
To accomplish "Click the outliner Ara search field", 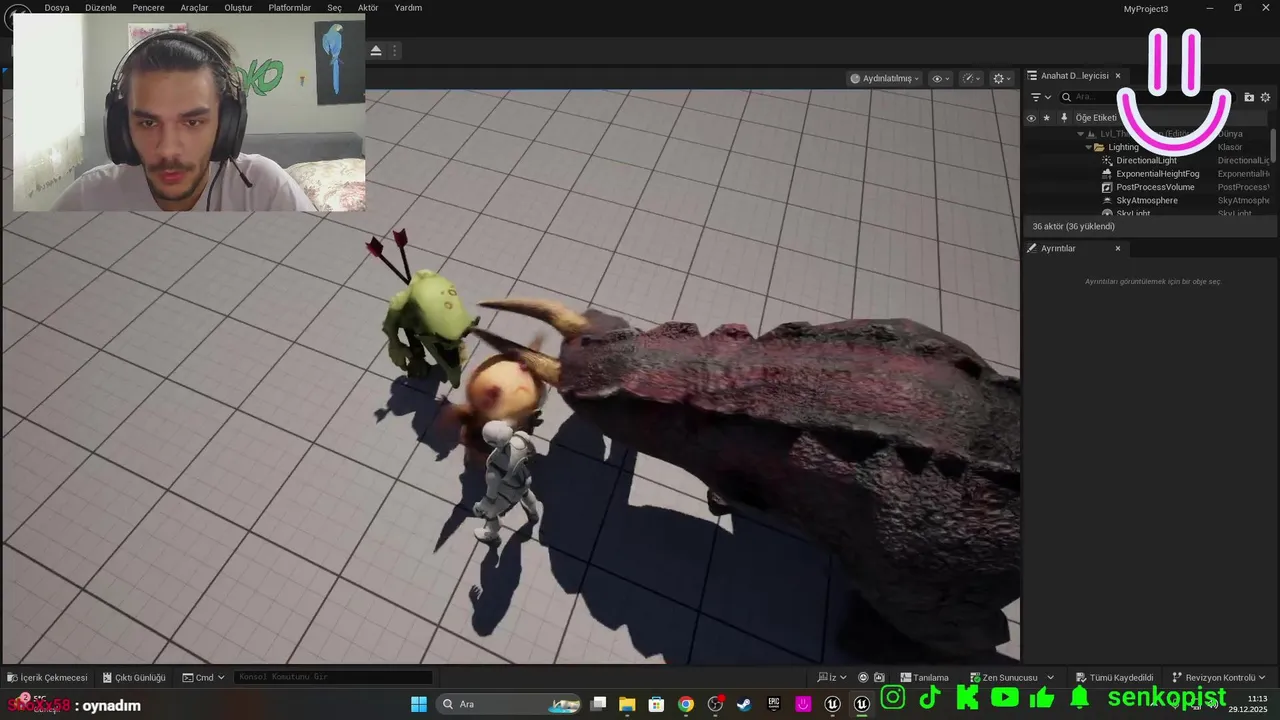I will pos(1148,97).
